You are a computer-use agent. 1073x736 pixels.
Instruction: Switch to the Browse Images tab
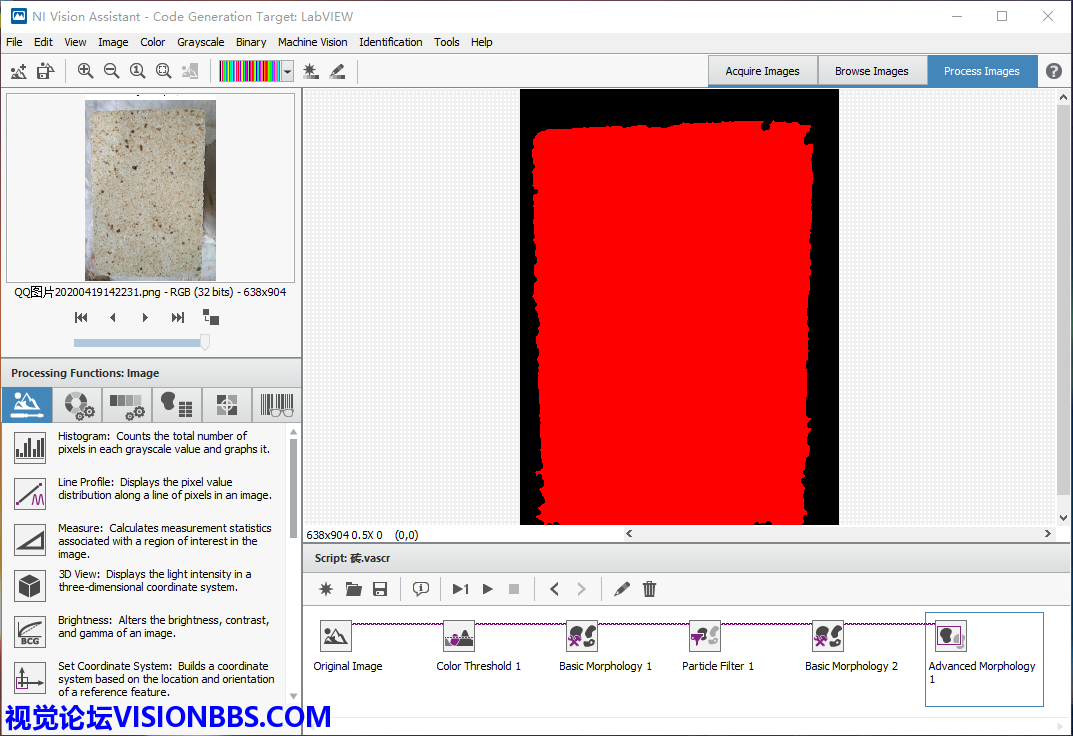(871, 71)
